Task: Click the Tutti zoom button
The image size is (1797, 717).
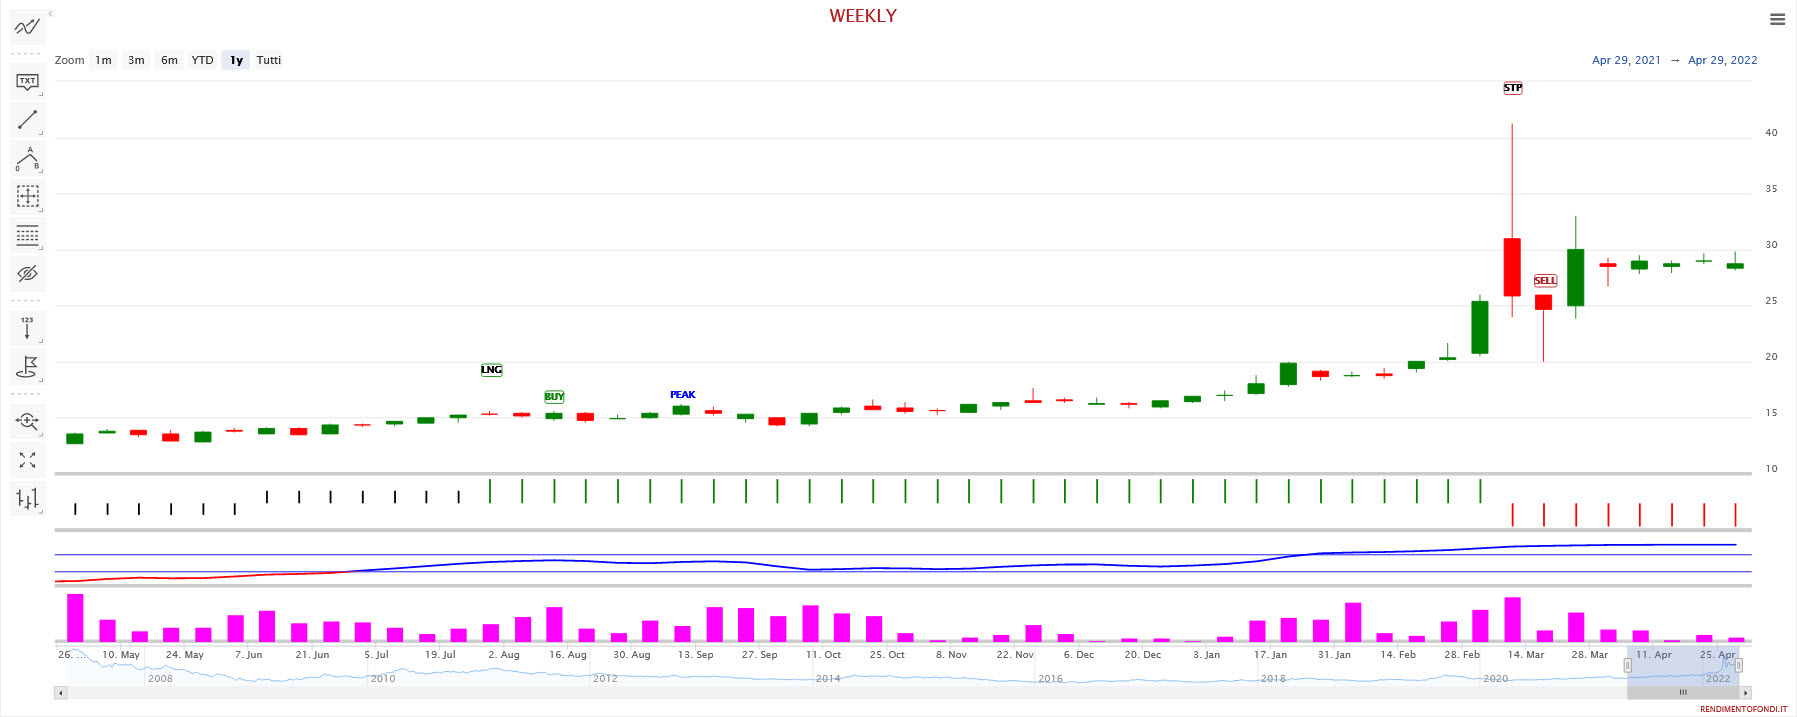Action: (268, 60)
